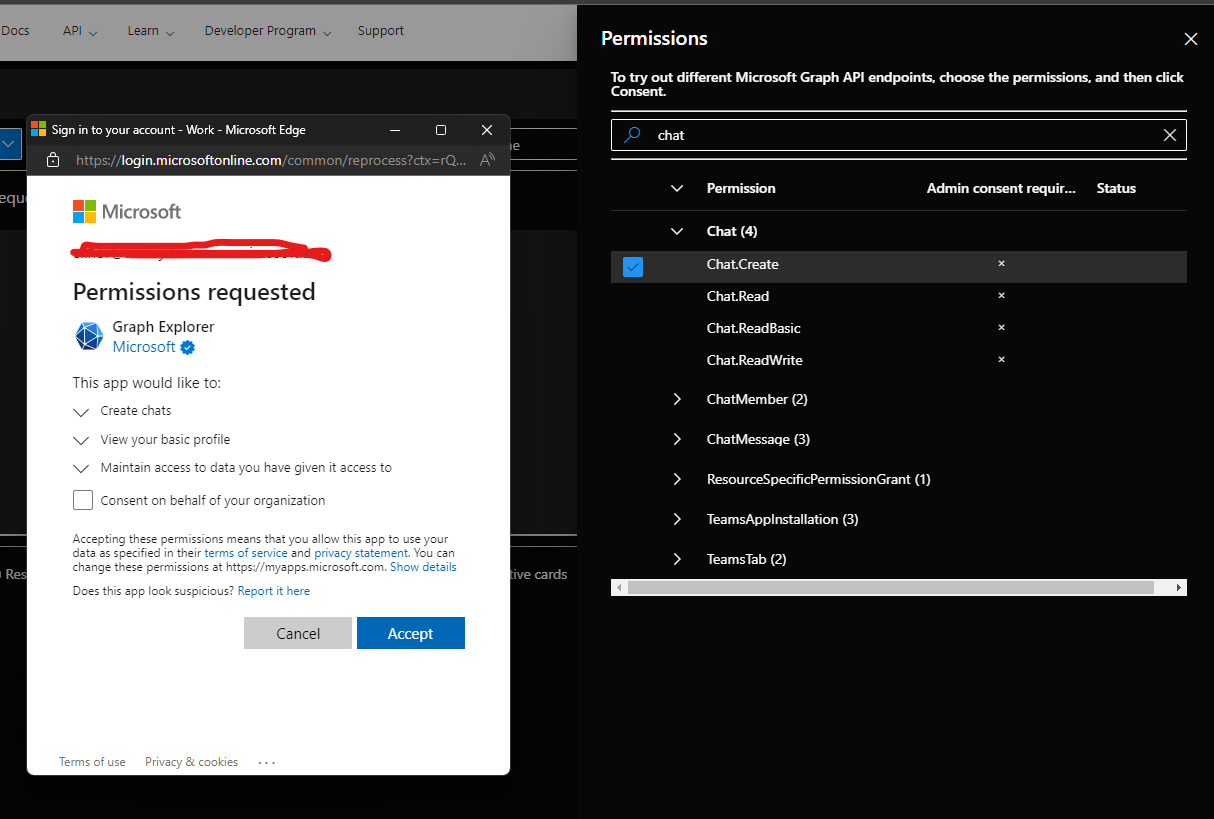Image resolution: width=1214 pixels, height=819 pixels.
Task: Open the Support menu
Action: coord(380,30)
